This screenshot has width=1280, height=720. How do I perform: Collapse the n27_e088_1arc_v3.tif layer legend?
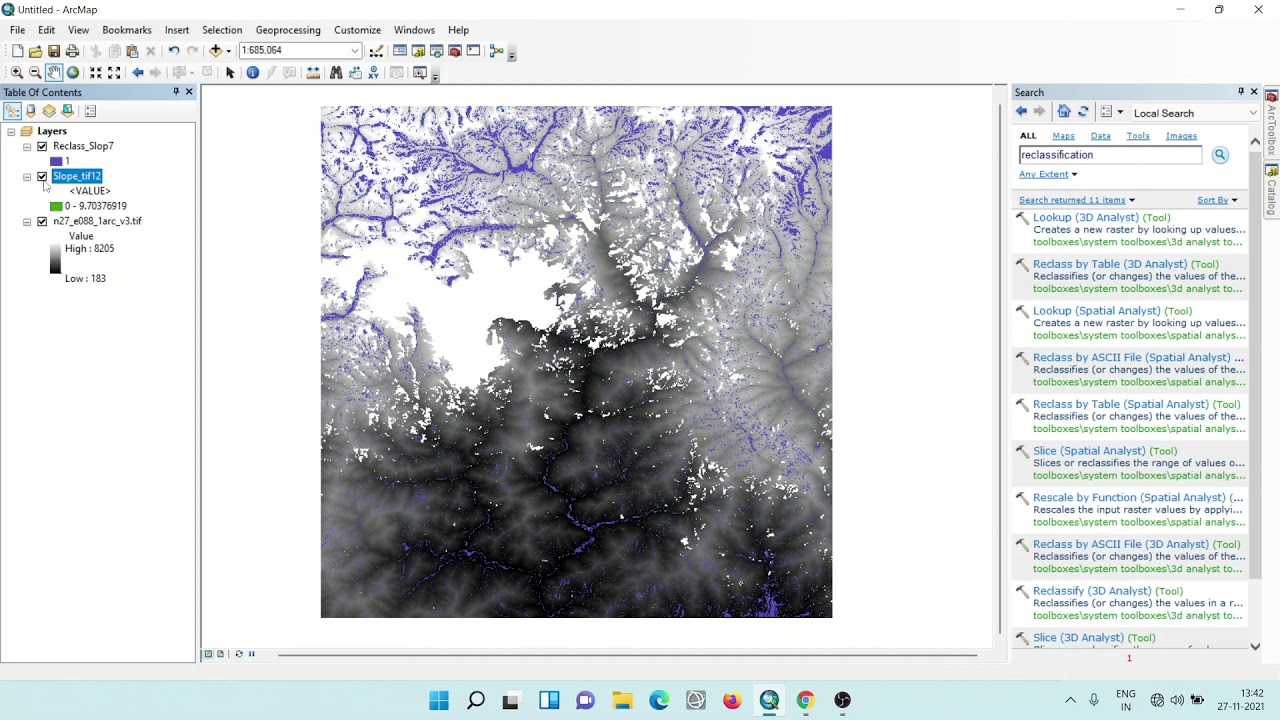(27, 221)
